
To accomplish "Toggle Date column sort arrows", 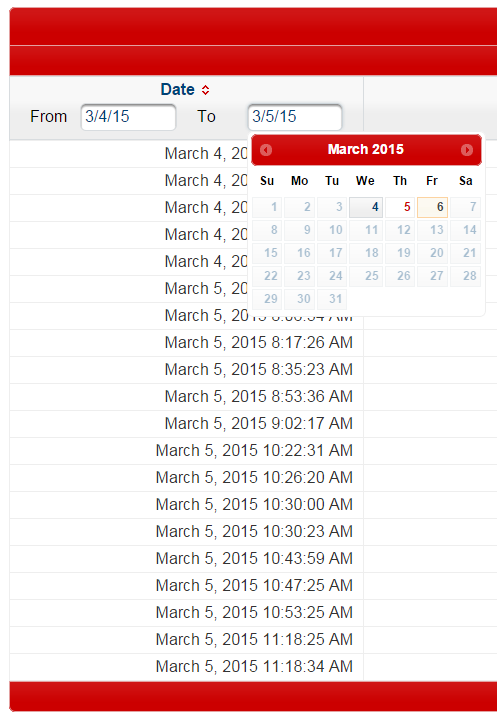I will pyautogui.click(x=206, y=90).
